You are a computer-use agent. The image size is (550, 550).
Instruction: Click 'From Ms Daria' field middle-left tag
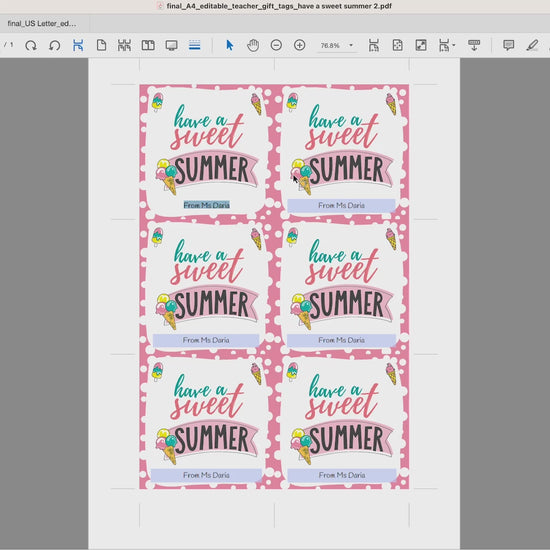coord(206,340)
